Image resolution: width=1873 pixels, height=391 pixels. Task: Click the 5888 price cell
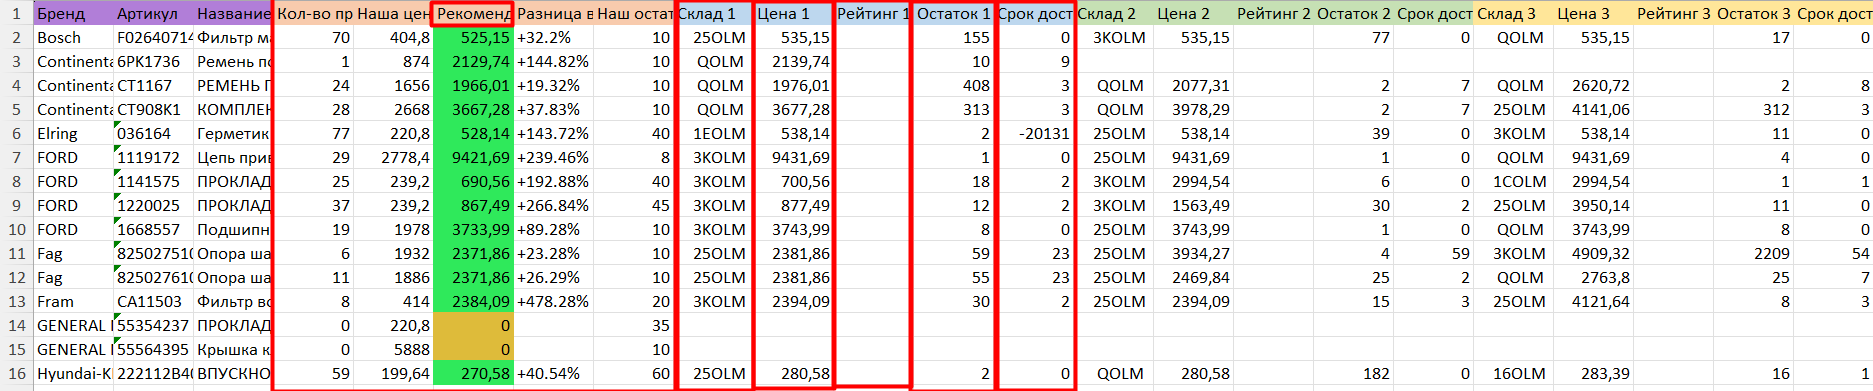pyautogui.click(x=393, y=350)
